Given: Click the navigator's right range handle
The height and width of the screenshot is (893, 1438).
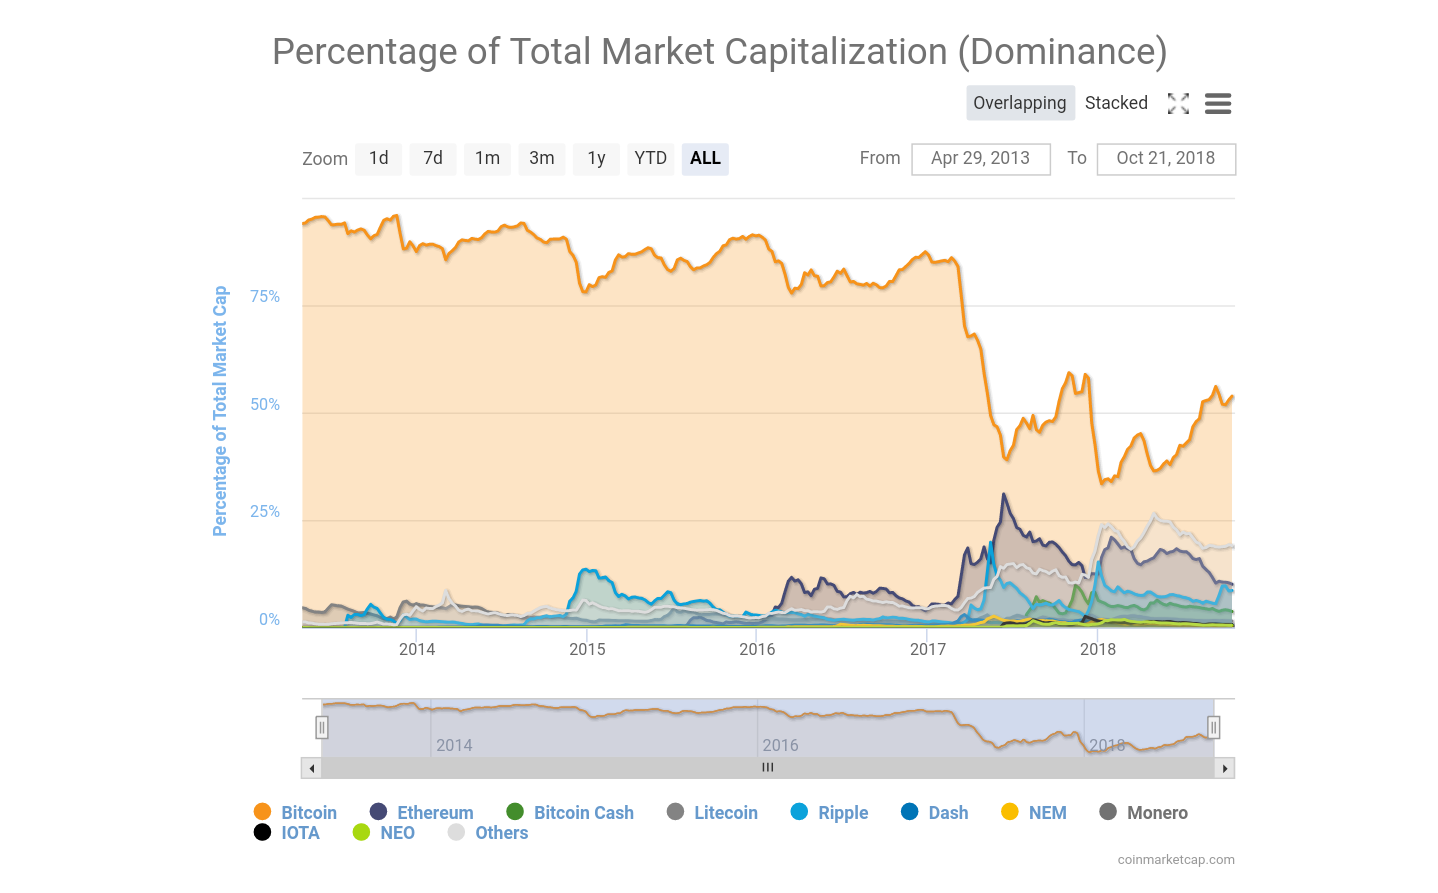Looking at the screenshot, I should (x=1213, y=727).
